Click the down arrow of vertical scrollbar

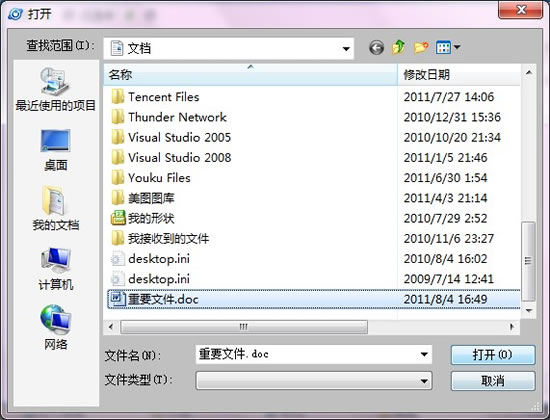[x=529, y=311]
